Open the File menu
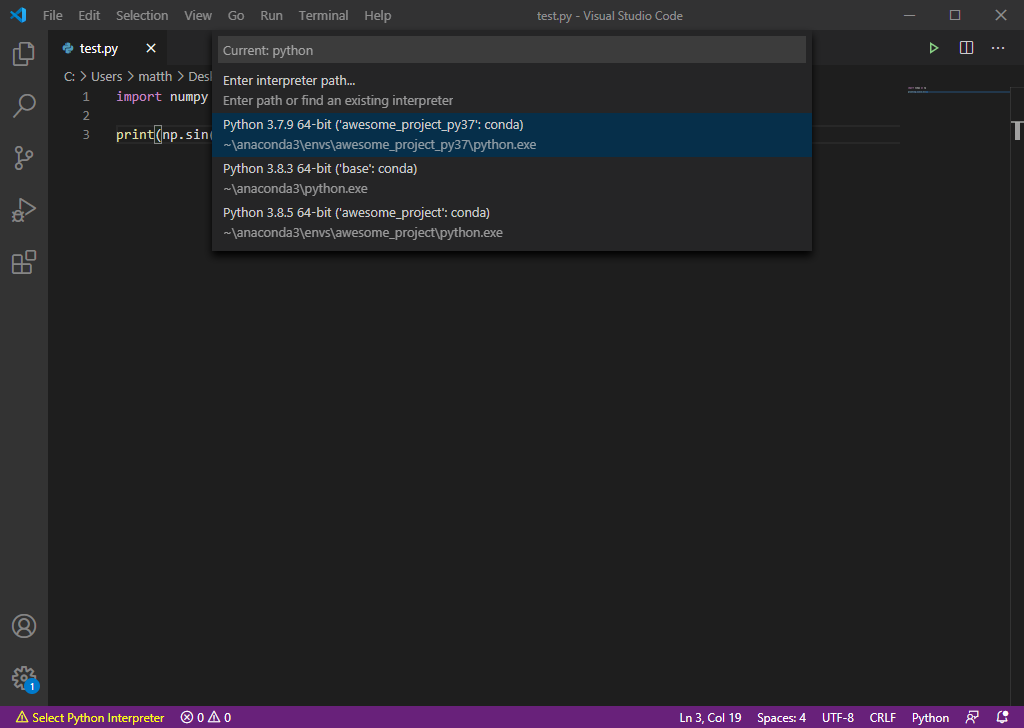 point(53,15)
